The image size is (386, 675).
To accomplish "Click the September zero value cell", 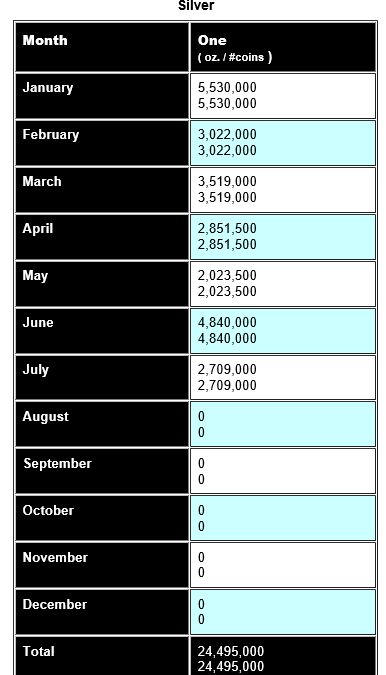I will point(283,471).
